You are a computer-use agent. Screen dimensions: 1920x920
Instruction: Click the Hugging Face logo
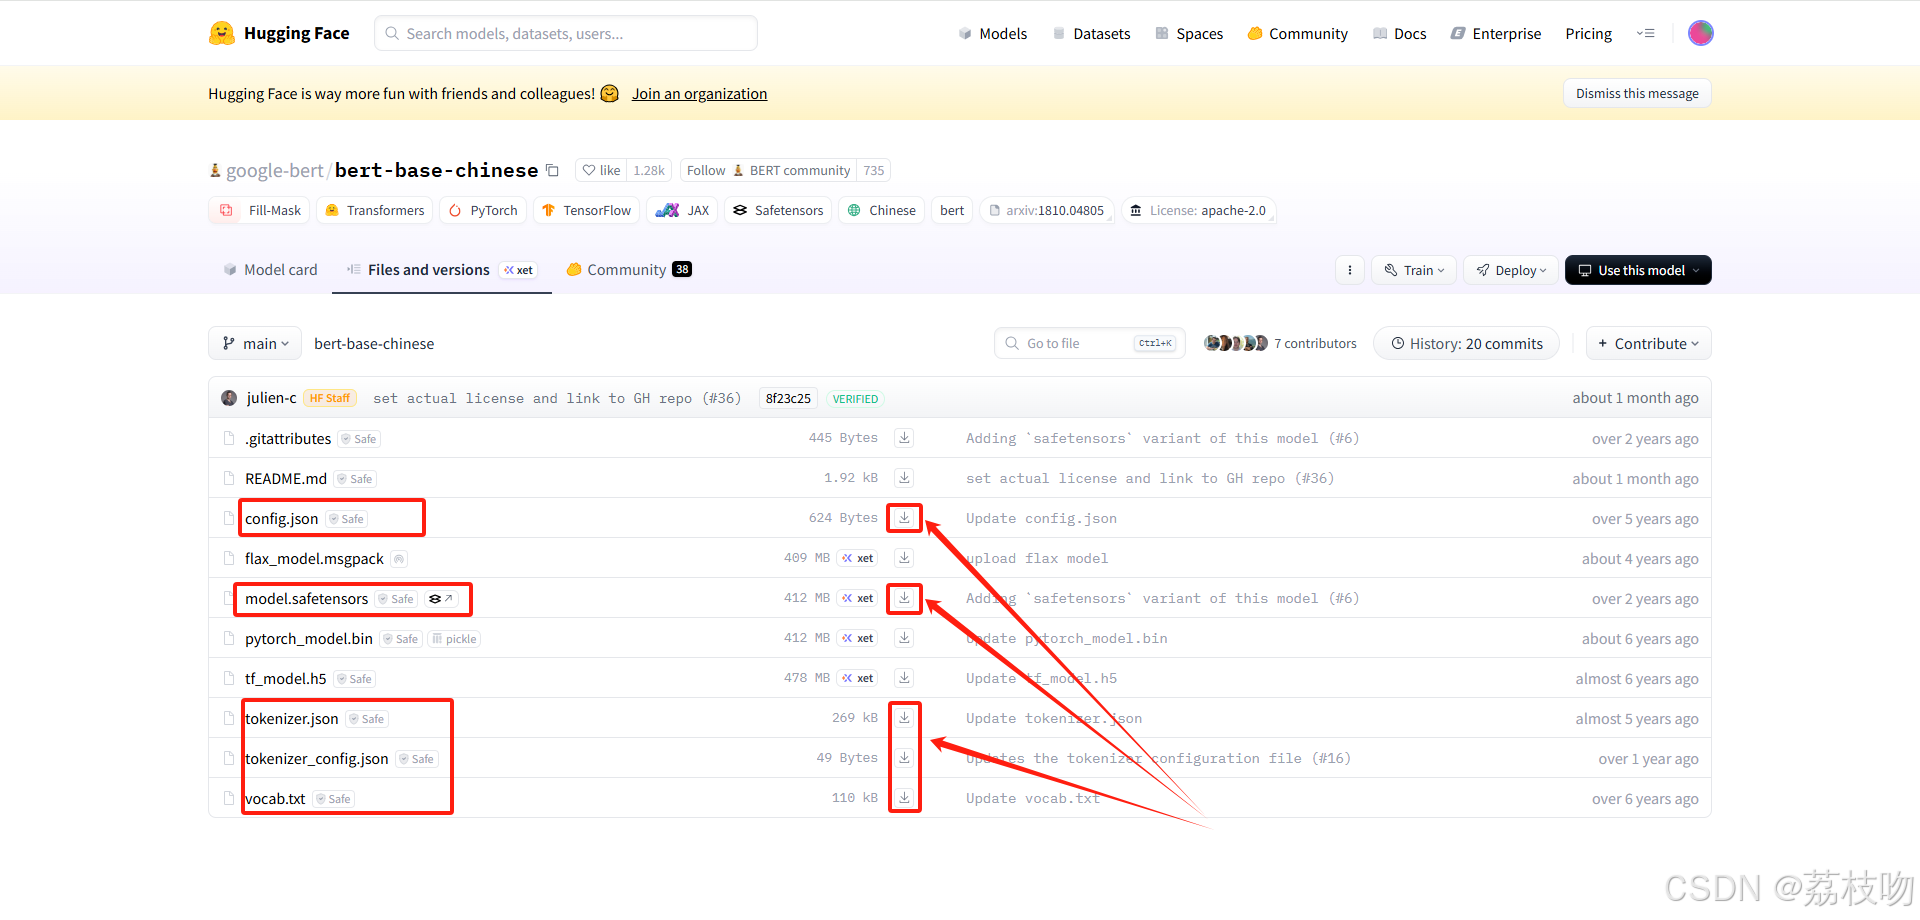point(279,33)
